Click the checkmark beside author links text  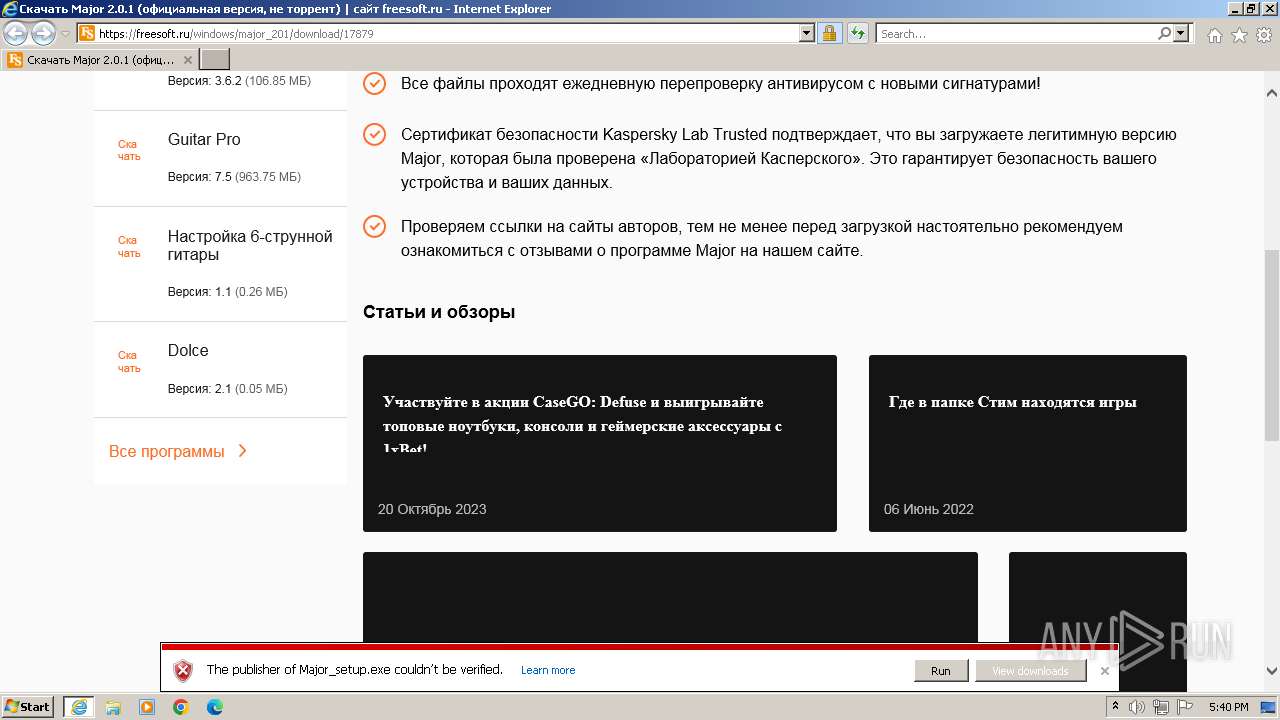[x=374, y=226]
